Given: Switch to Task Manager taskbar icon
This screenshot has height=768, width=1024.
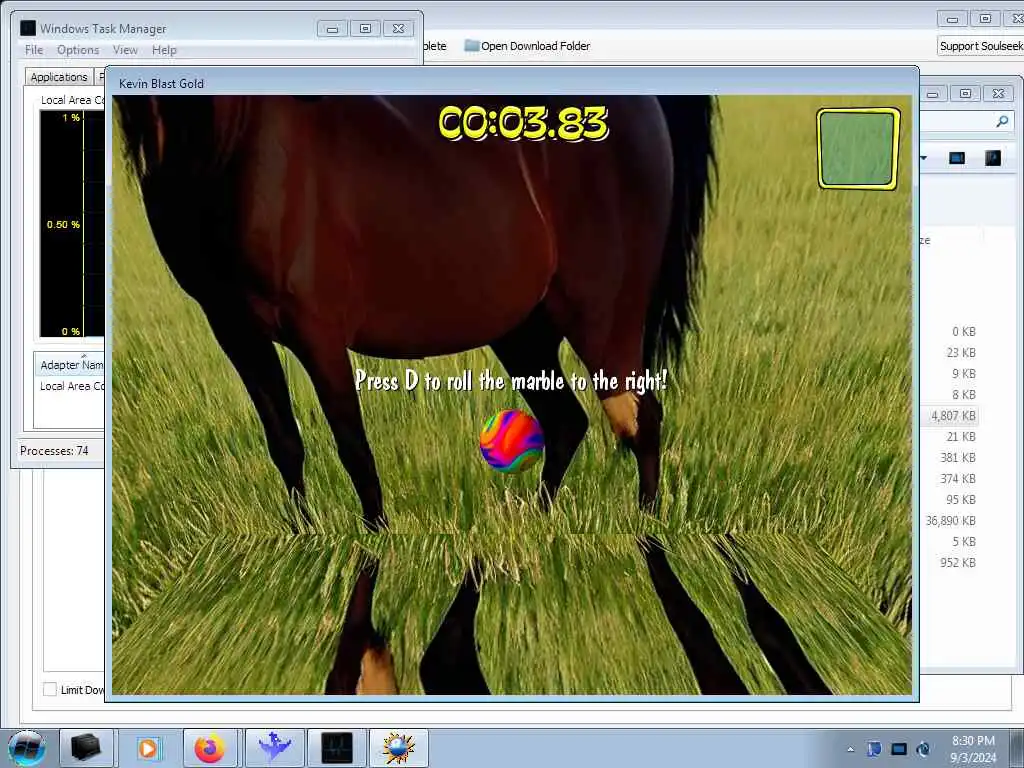Looking at the screenshot, I should pos(337,748).
